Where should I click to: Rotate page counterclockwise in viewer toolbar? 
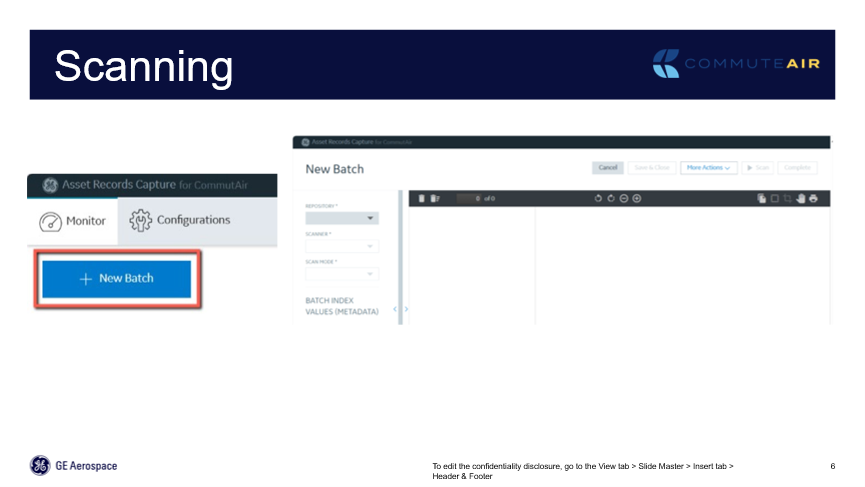[598, 198]
